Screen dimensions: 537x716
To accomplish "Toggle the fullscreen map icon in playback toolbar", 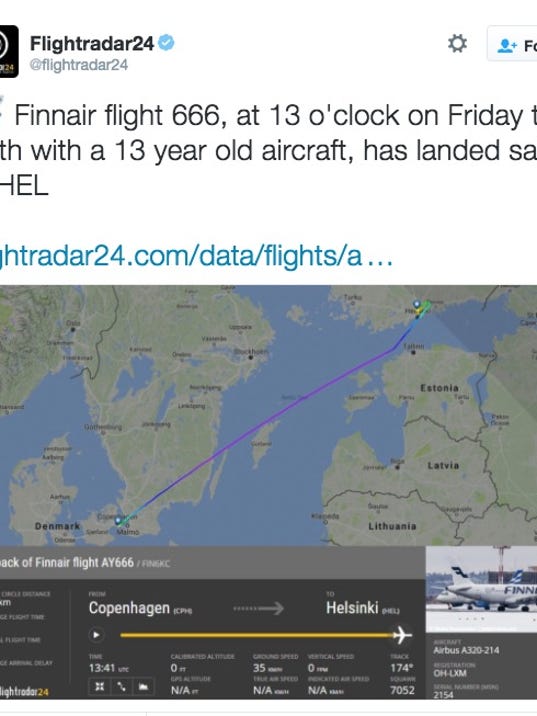I will click(x=100, y=687).
